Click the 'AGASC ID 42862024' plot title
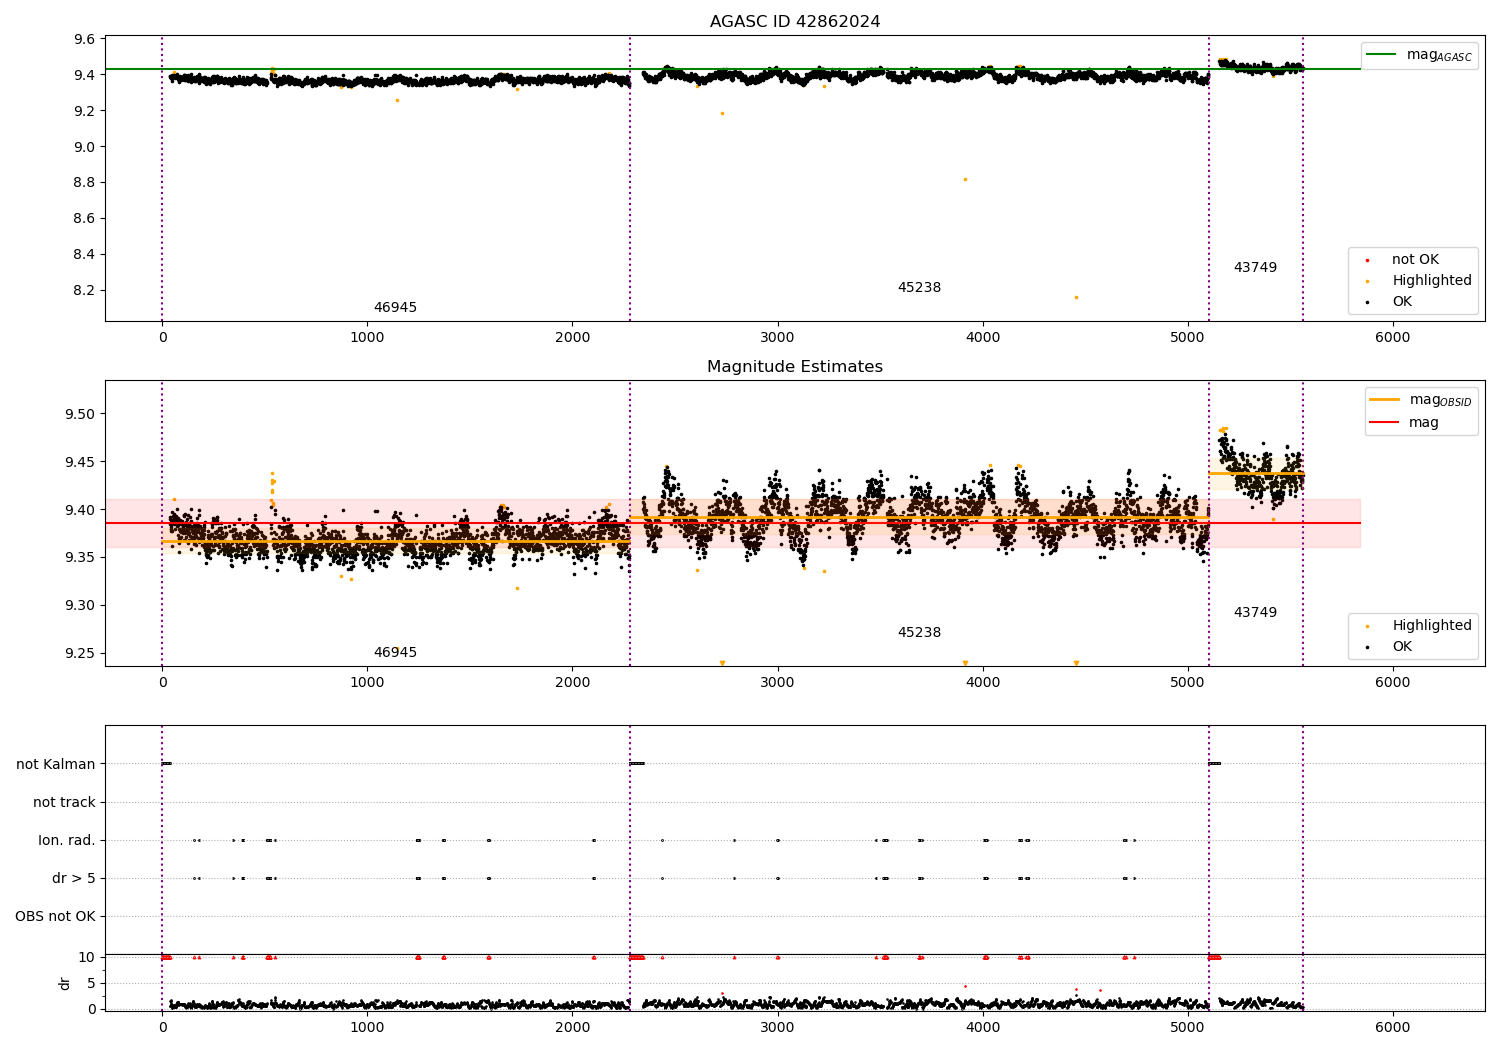The width and height of the screenshot is (1500, 1050). point(795,22)
